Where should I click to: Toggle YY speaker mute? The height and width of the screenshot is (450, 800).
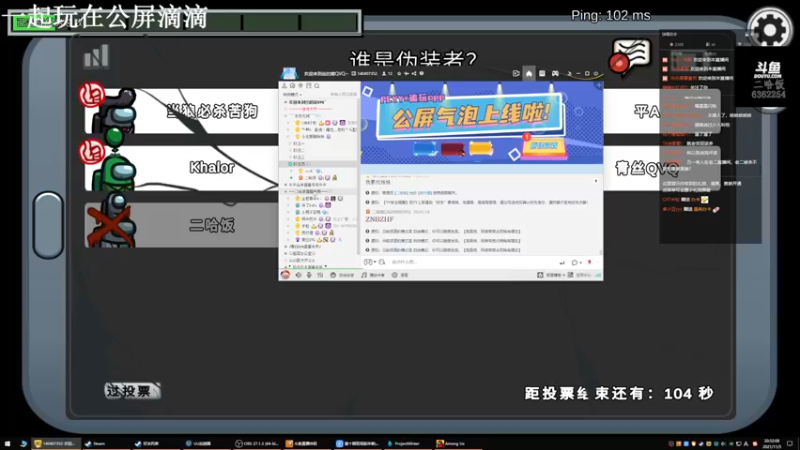click(x=298, y=275)
